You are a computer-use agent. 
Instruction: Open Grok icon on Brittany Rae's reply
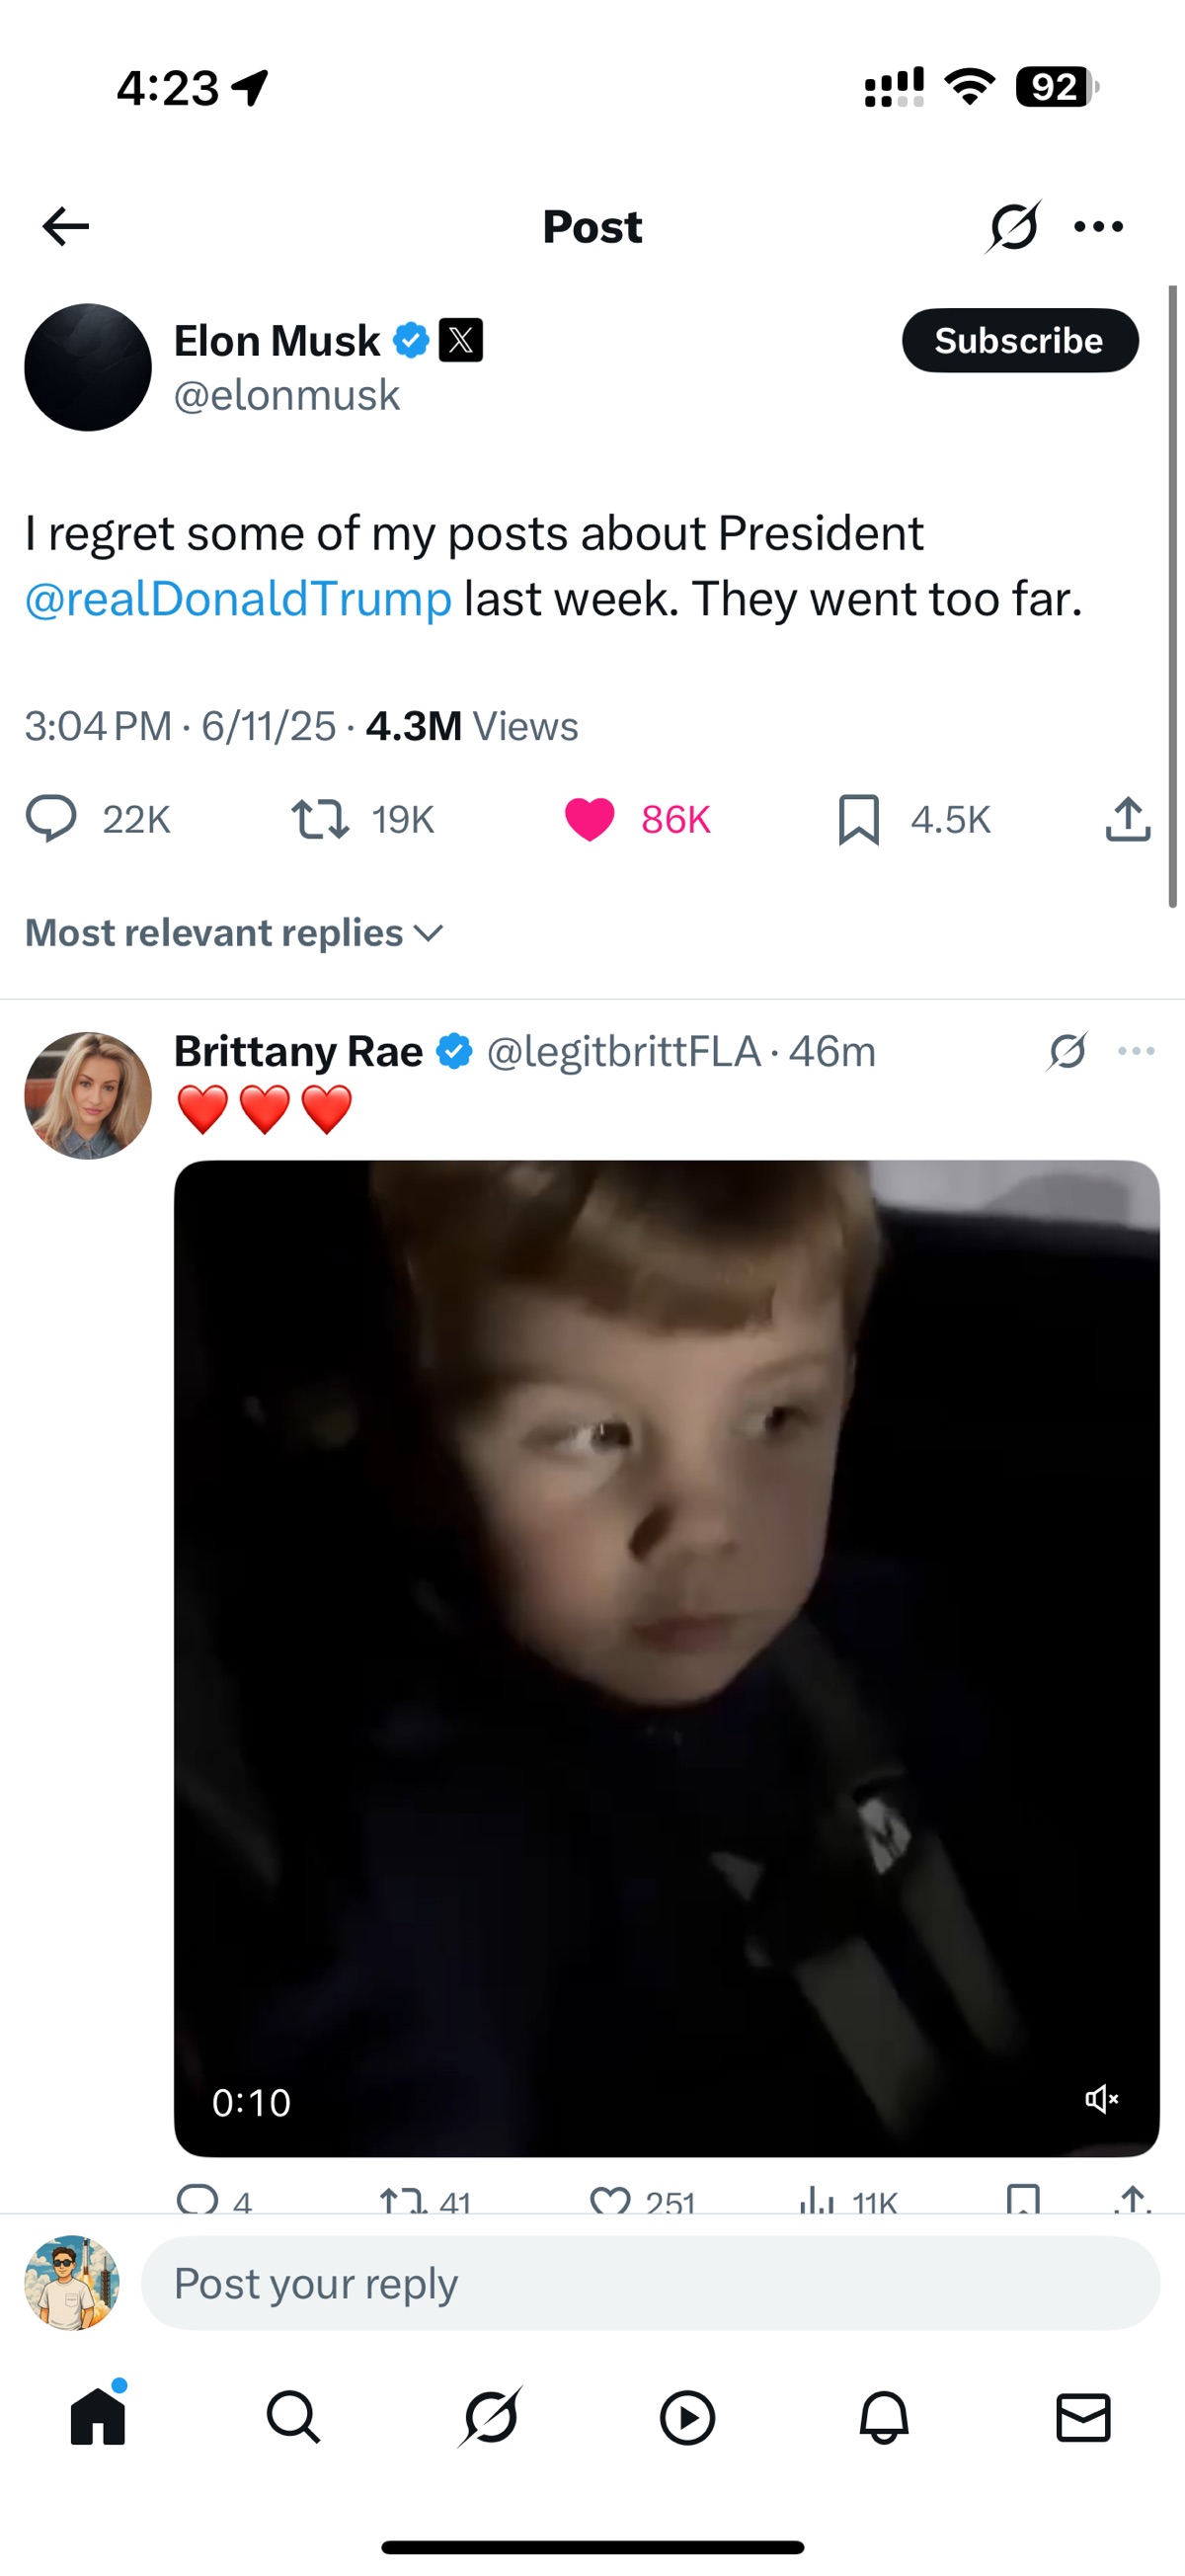(x=1068, y=1051)
